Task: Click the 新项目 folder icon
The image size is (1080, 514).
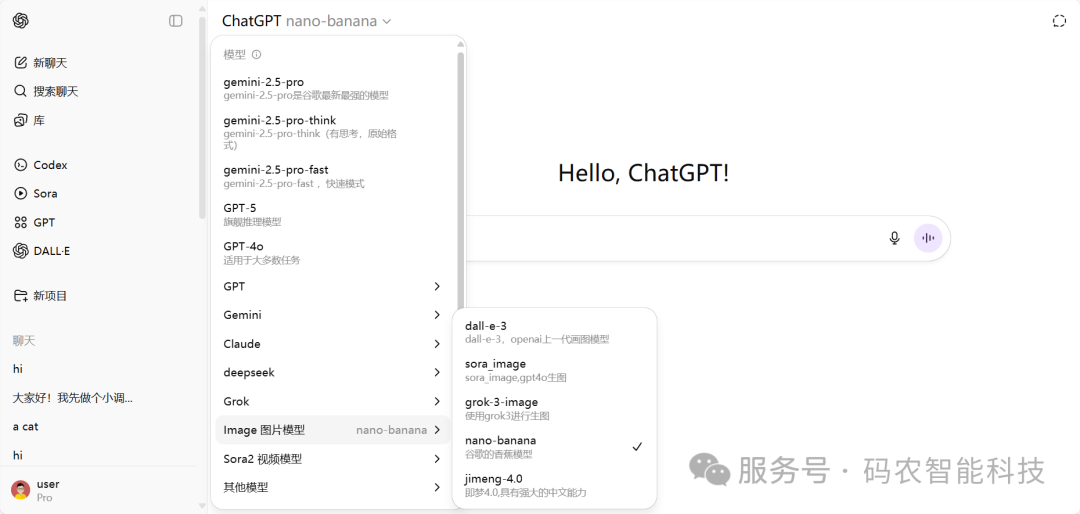Action: [x=21, y=296]
